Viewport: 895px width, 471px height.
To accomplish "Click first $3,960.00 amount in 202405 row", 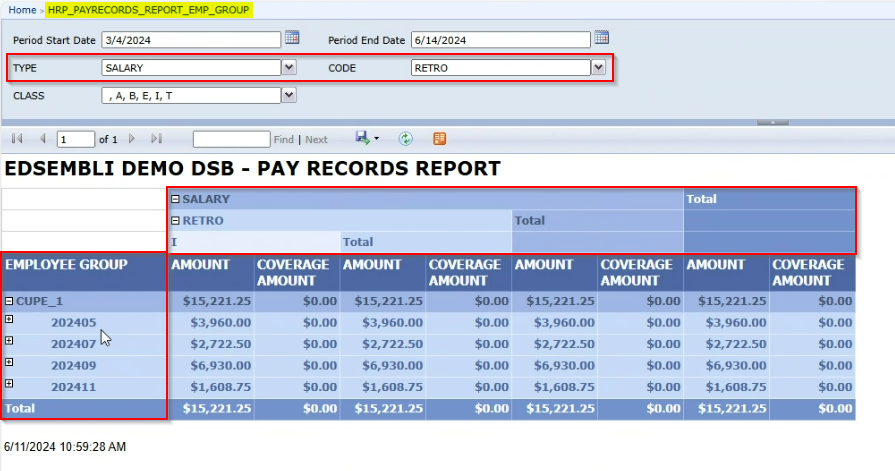I will (221, 323).
